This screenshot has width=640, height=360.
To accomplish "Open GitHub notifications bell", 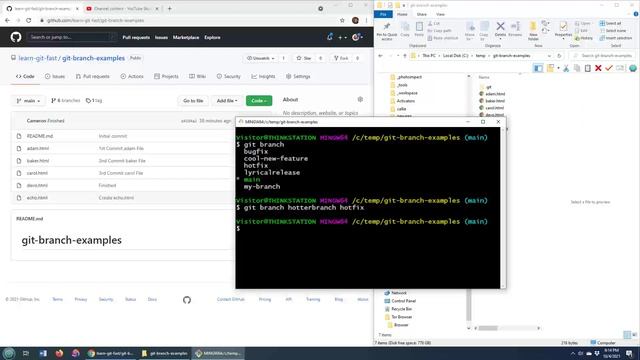I will click(330, 37).
